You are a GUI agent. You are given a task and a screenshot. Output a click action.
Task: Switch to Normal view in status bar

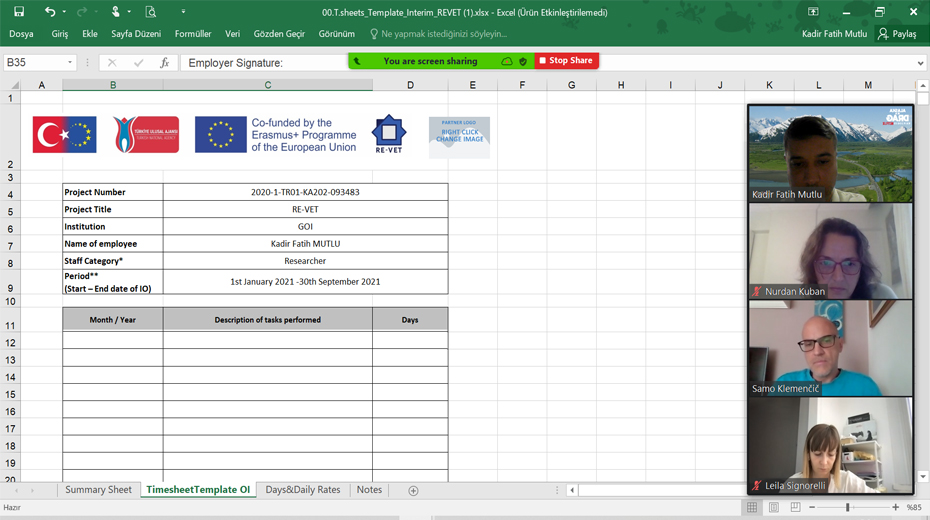[752, 508]
